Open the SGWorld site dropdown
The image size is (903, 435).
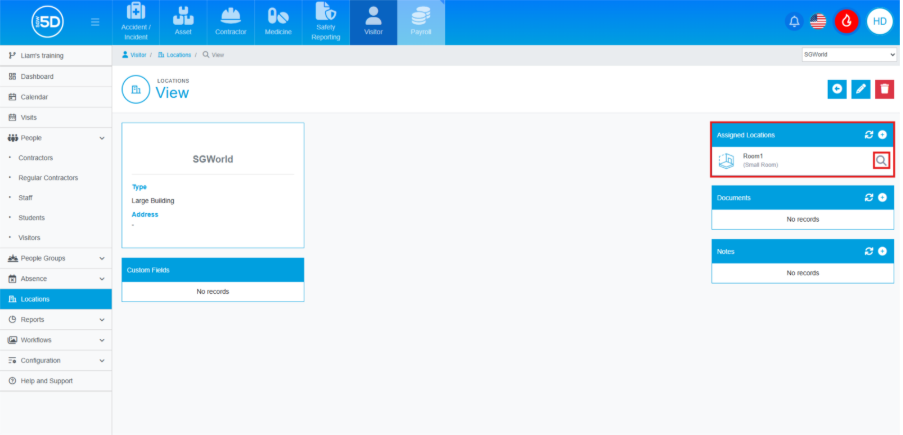click(x=849, y=55)
